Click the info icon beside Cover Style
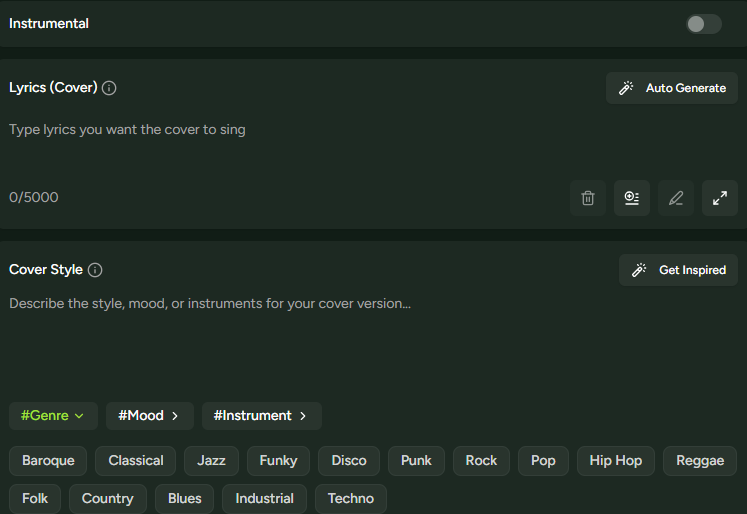This screenshot has width=747, height=514. point(95,270)
